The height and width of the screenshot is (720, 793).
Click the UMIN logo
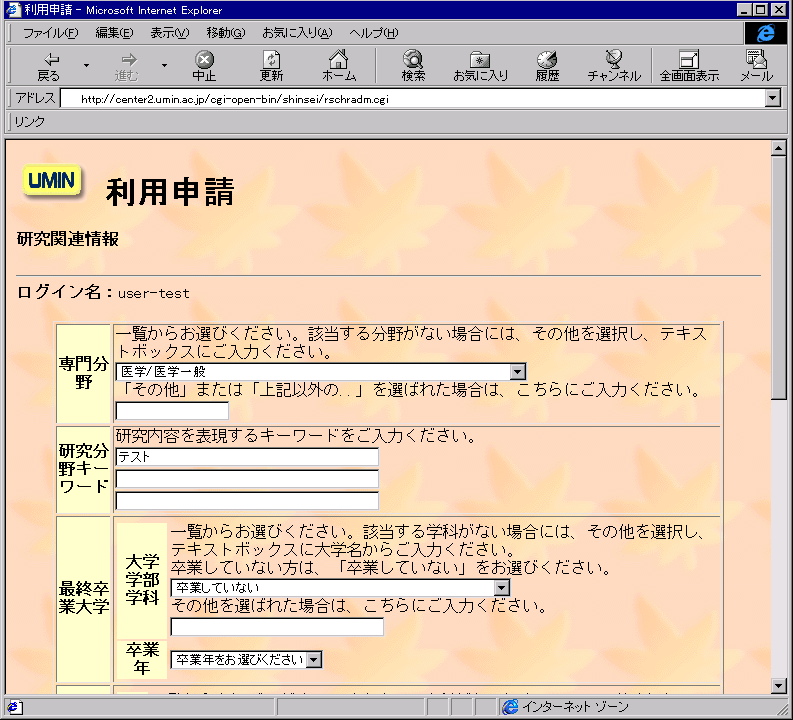pos(52,181)
